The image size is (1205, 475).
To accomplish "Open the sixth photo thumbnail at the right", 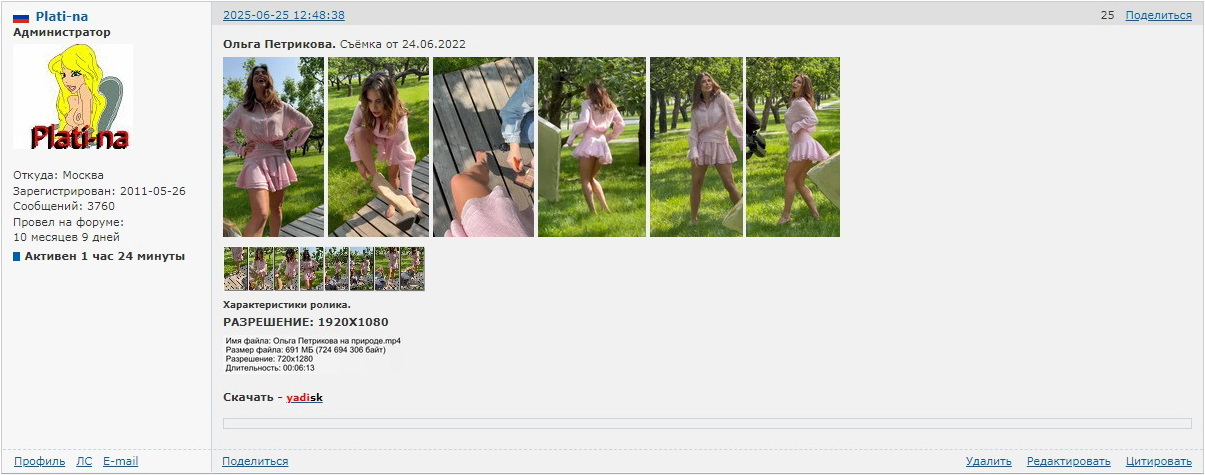I will [x=793, y=147].
